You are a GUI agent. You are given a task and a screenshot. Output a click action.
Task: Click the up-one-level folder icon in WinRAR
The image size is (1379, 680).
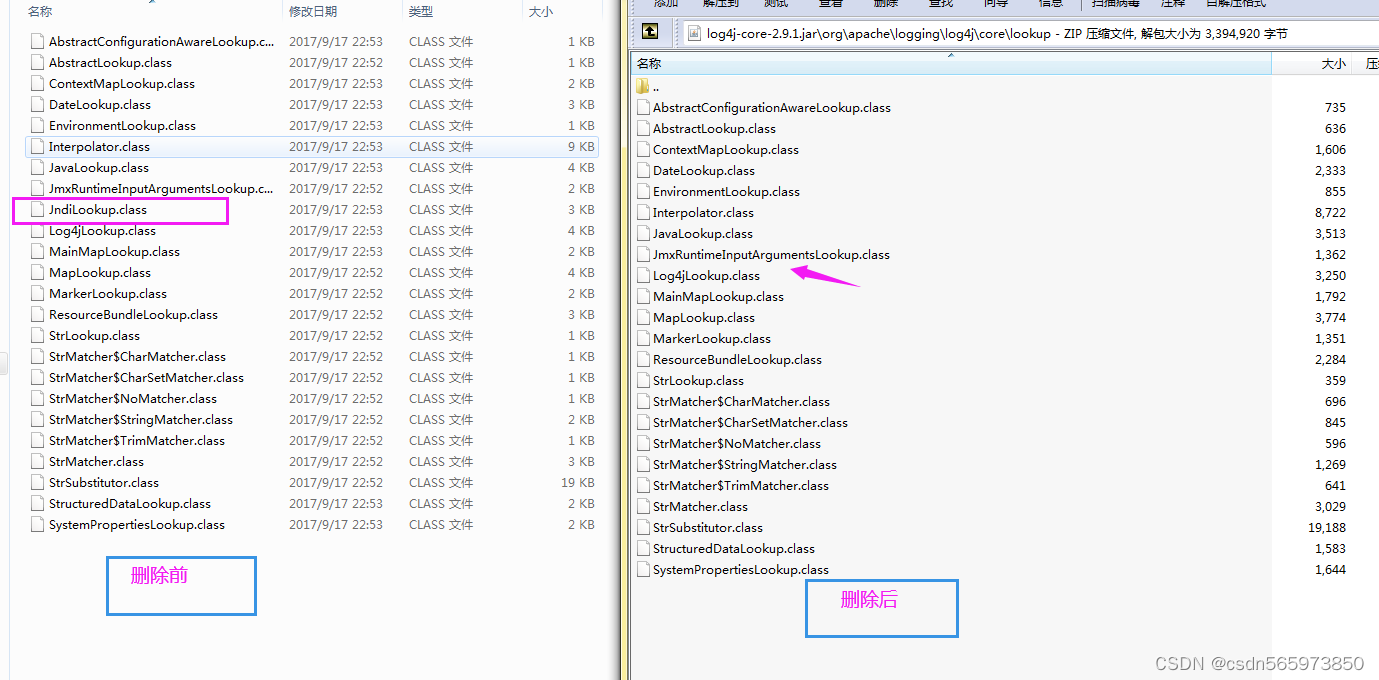[651, 31]
